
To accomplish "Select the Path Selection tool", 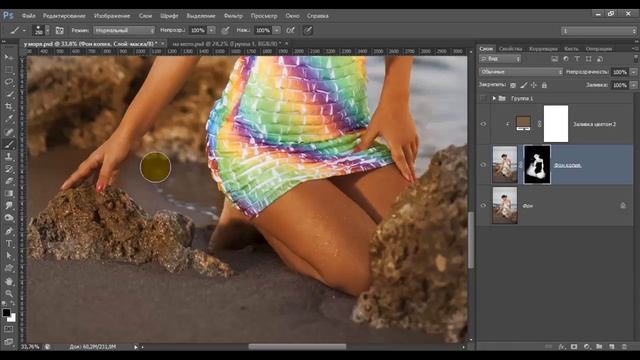I will [9, 256].
